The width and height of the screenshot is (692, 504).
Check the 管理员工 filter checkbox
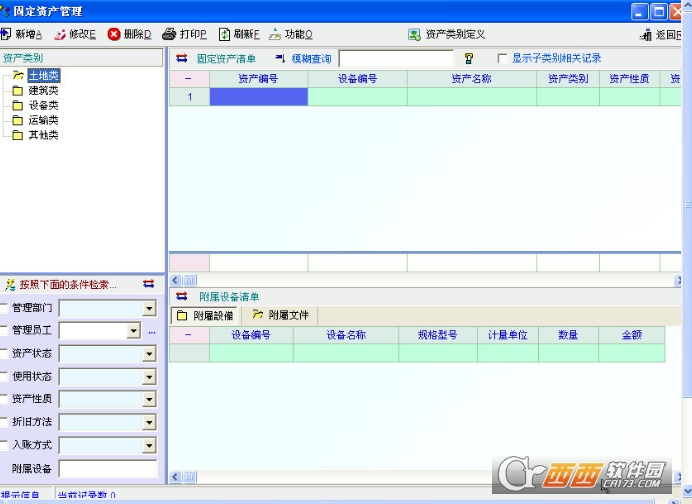tap(4, 330)
